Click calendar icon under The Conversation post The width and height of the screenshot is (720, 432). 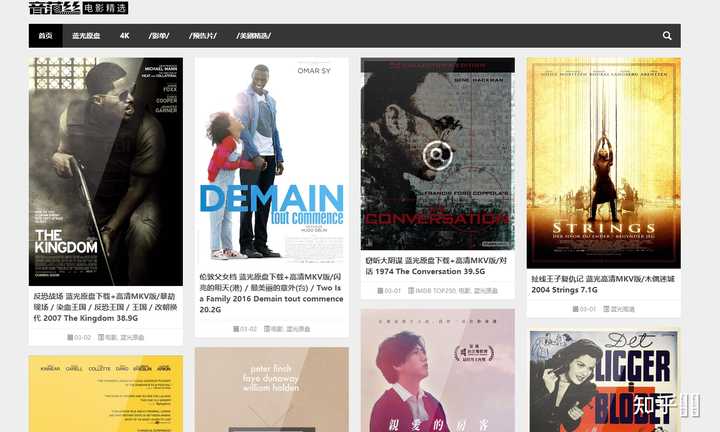[x=380, y=291]
